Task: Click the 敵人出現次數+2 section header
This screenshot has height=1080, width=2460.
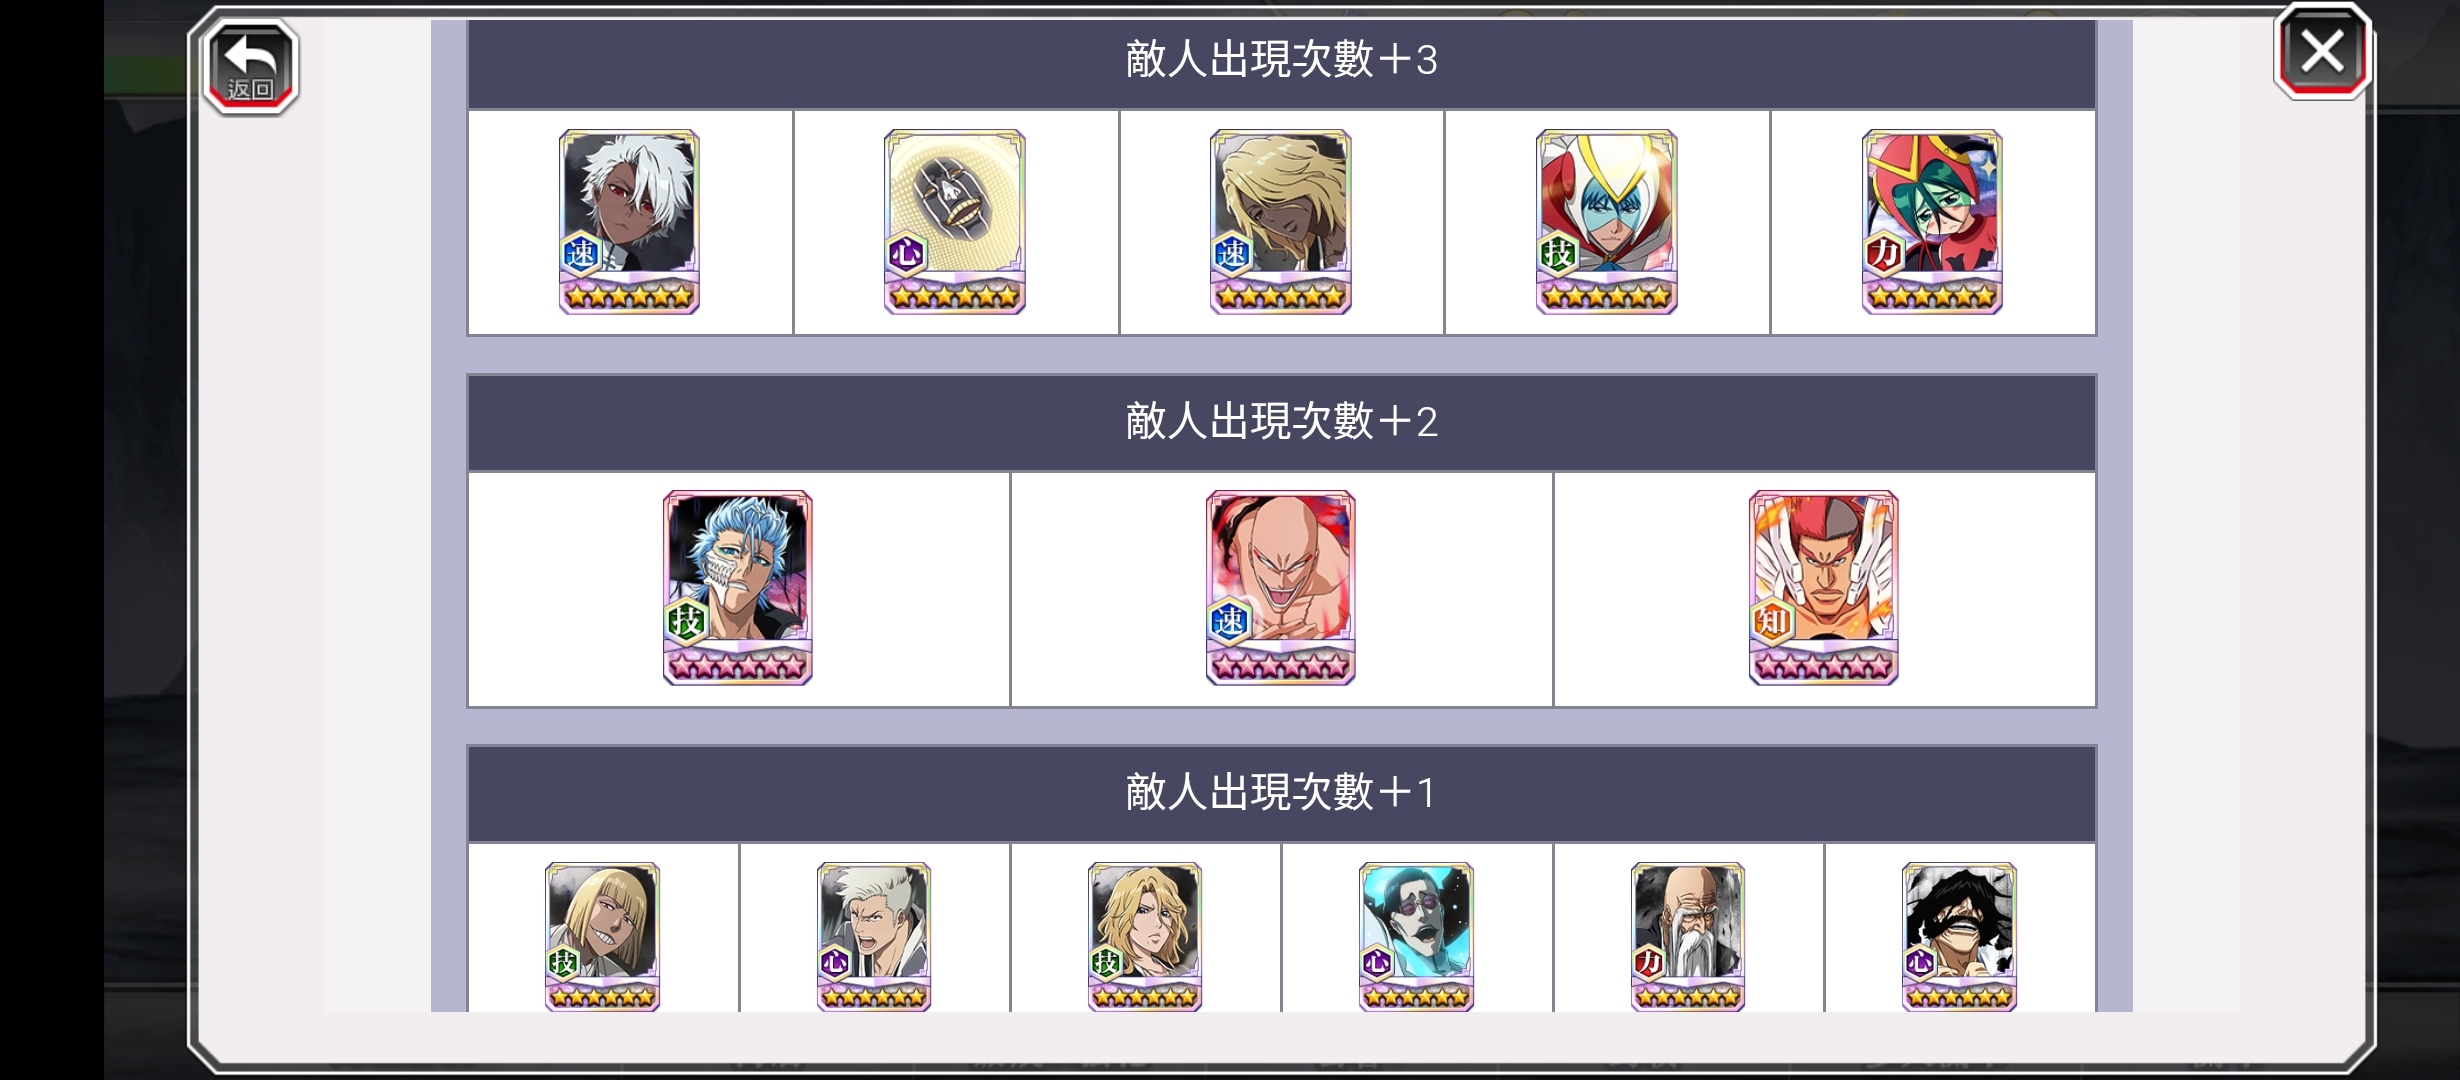Action: click(1282, 422)
